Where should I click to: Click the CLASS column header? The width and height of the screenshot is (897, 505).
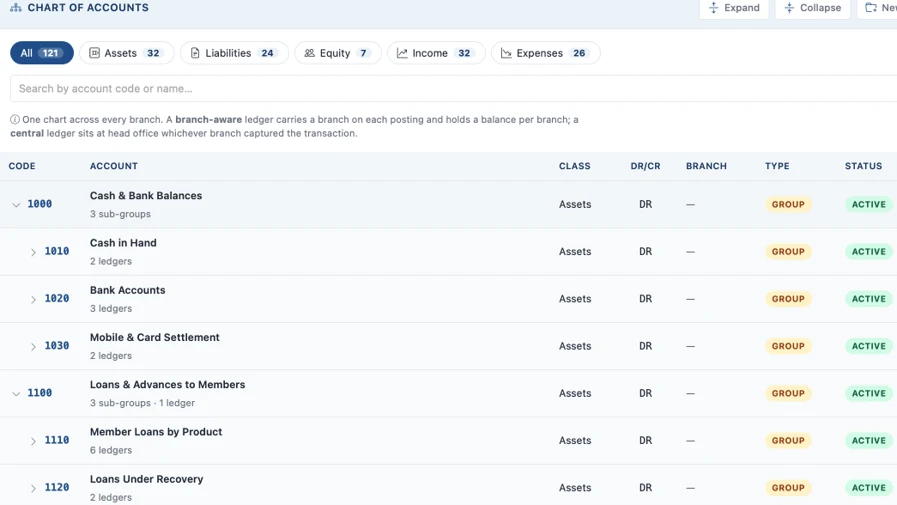click(574, 166)
